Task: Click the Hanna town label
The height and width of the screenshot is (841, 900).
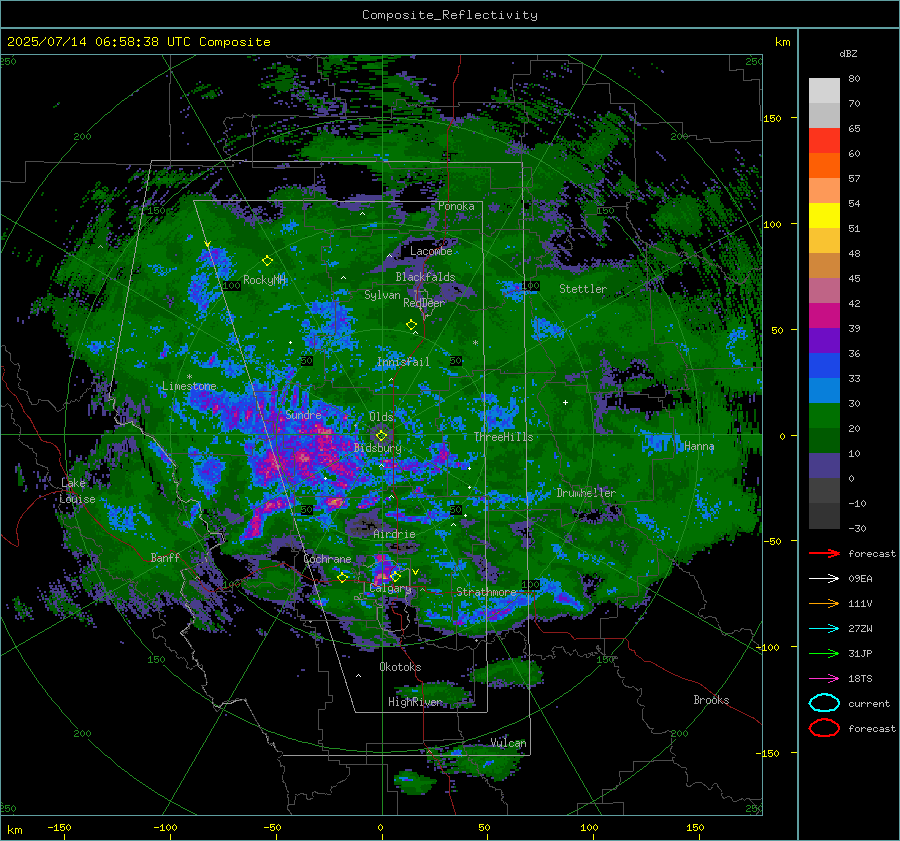Action: click(699, 446)
